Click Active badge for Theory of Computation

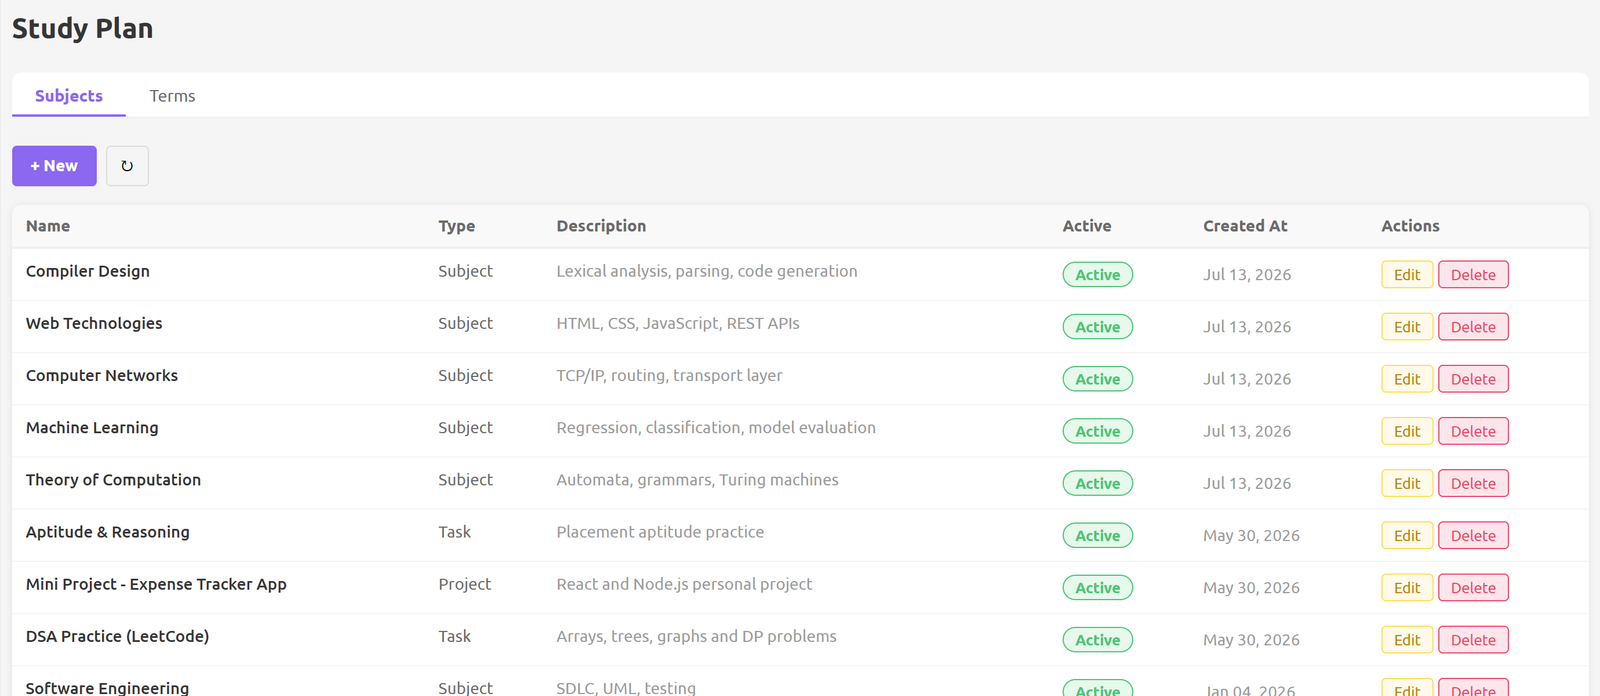(1098, 483)
